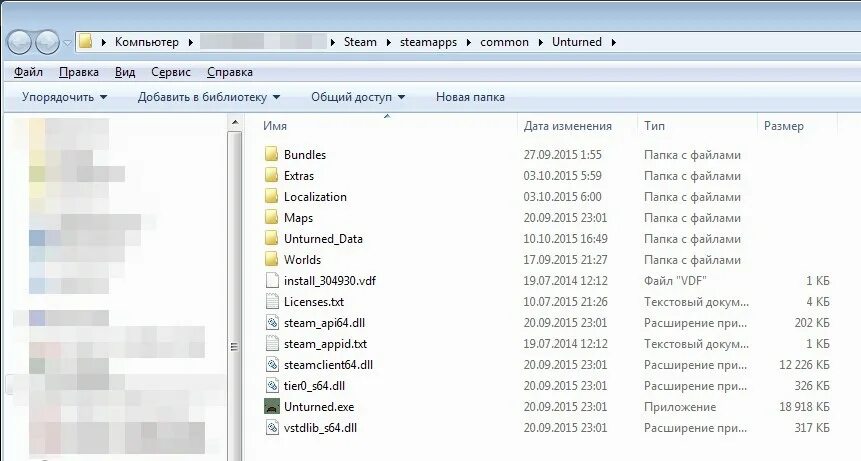Click common in the address bar
Screen dimensions: 861x461
[x=504, y=42]
